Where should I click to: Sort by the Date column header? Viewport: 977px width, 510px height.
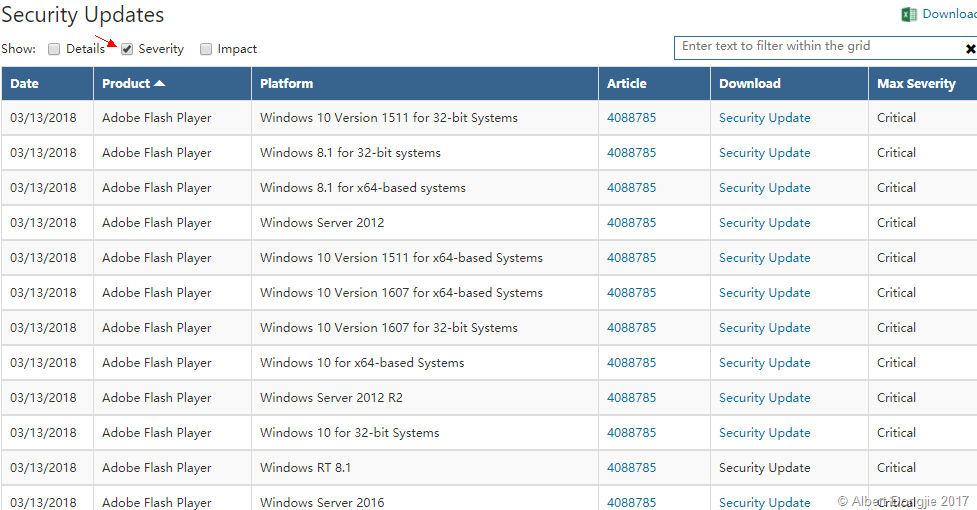click(25, 84)
